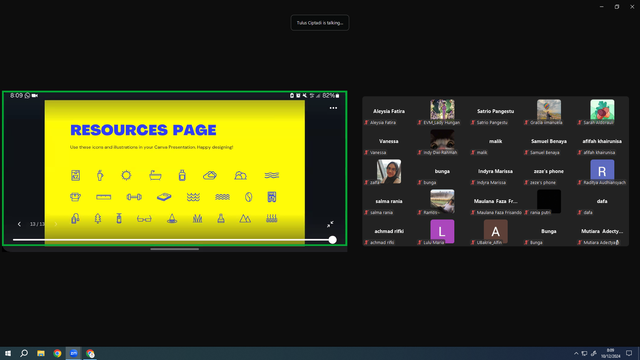Select the Maulana Faza Fr... participant tile
The image size is (640, 360).
click(x=496, y=202)
